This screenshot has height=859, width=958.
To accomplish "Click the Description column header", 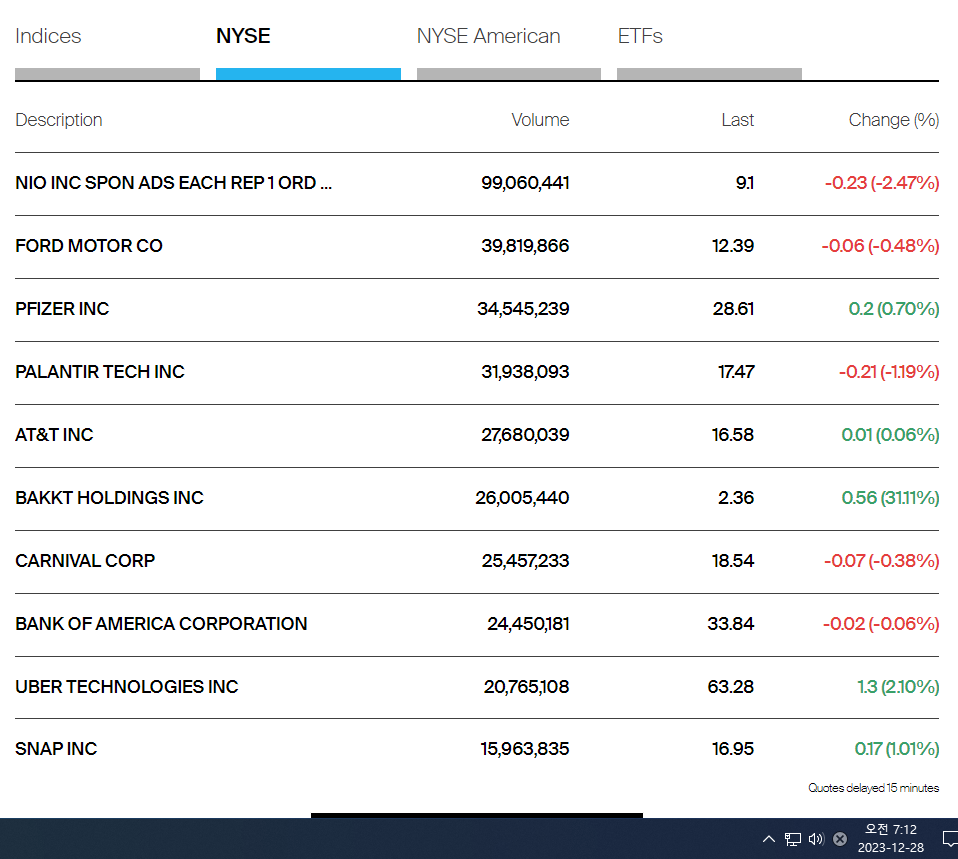I will [59, 120].
